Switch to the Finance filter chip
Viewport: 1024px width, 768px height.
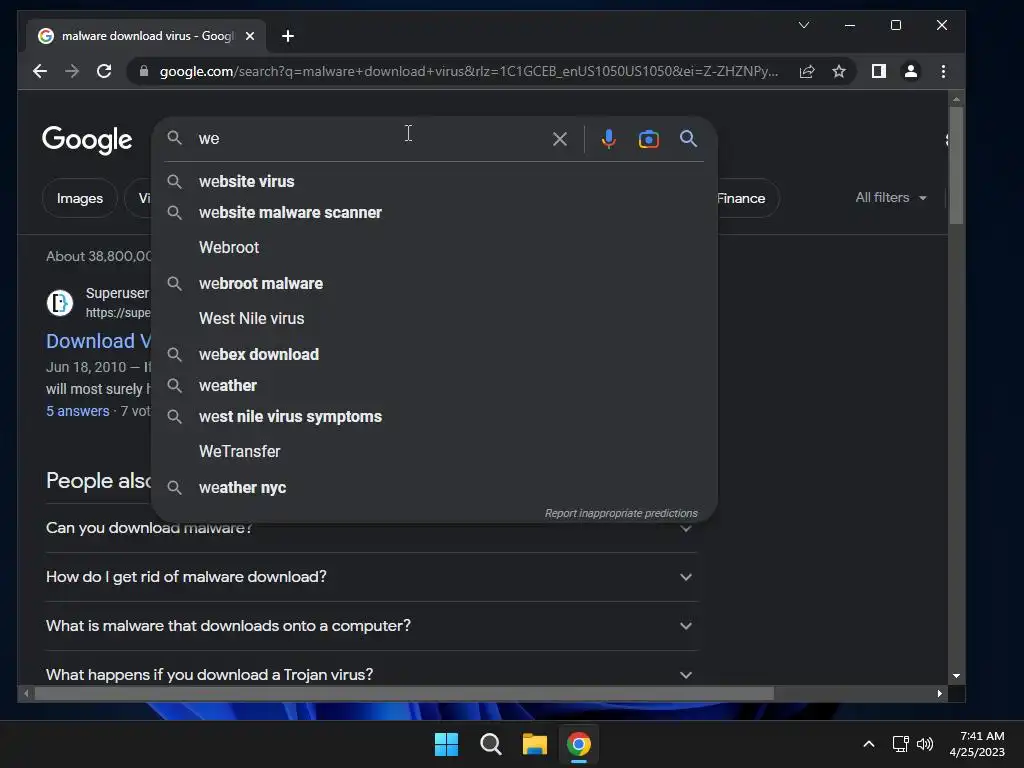pos(747,198)
